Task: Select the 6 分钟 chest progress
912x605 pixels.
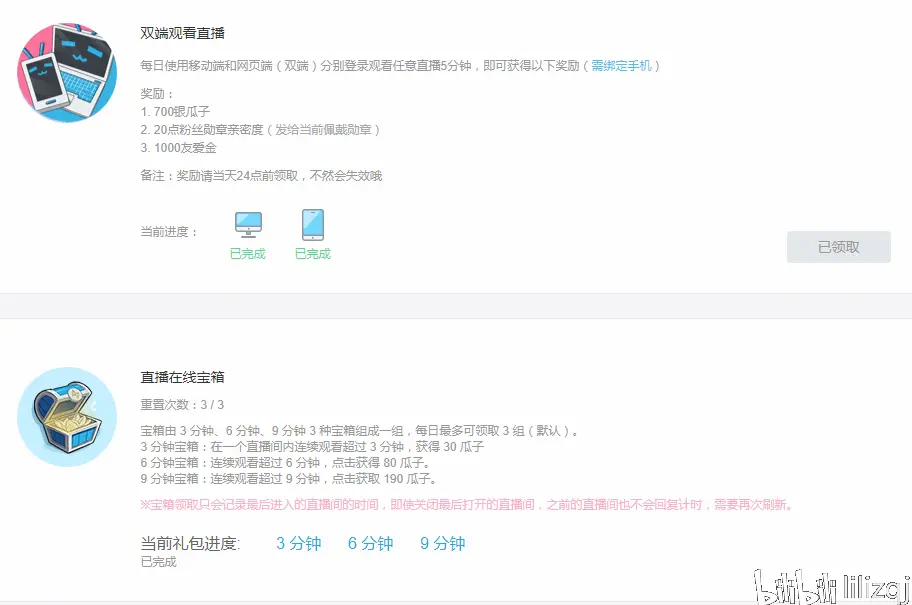Action: click(x=370, y=543)
